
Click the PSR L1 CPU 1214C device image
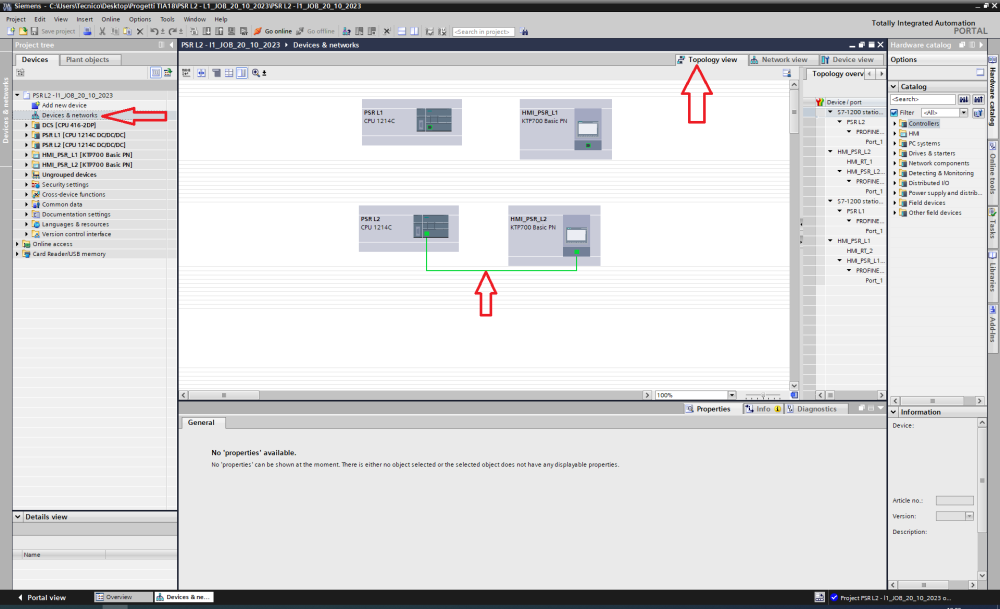point(434,120)
